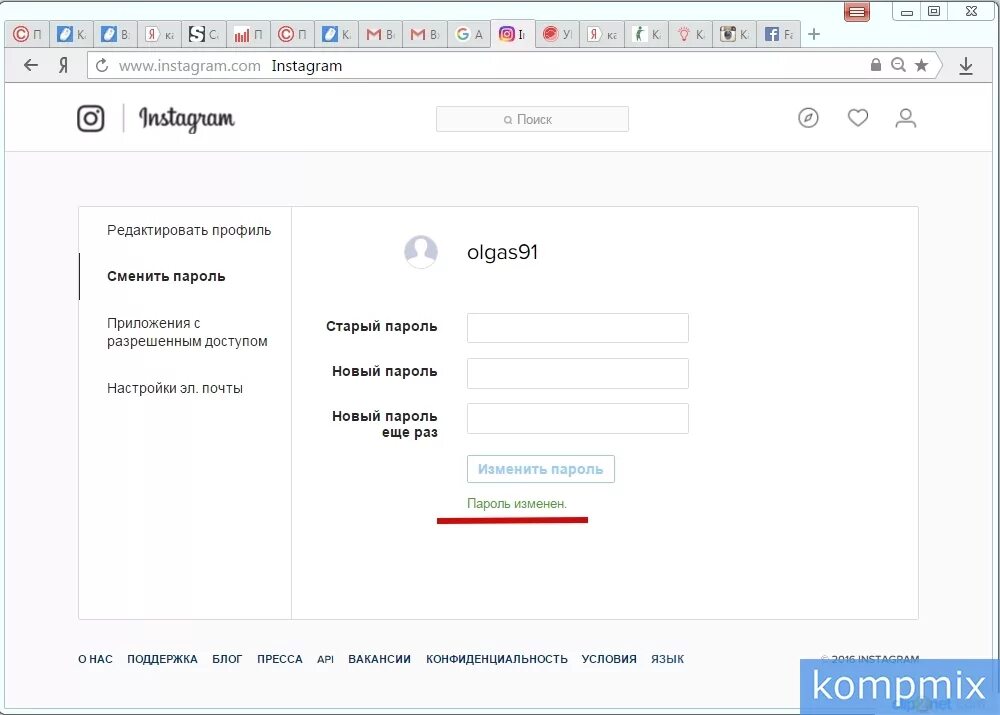Open the ЯЗЫК footer link
1000x715 pixels.
[x=667, y=659]
